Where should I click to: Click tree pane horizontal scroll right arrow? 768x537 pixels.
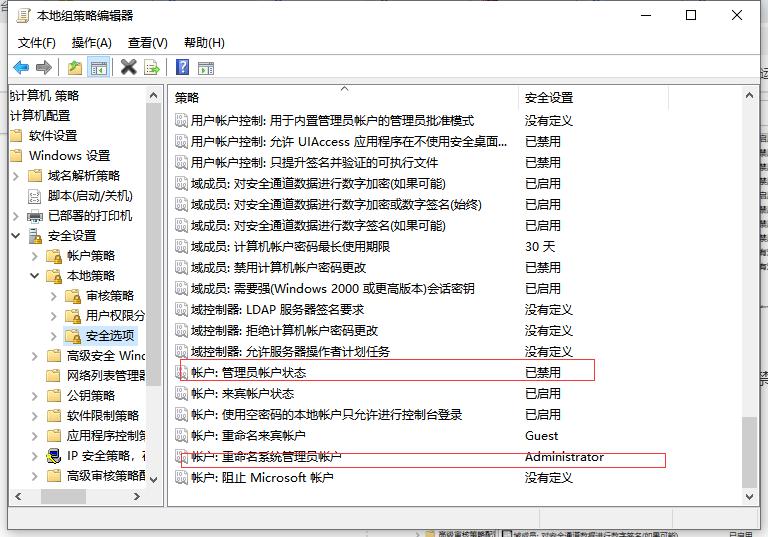[137, 496]
